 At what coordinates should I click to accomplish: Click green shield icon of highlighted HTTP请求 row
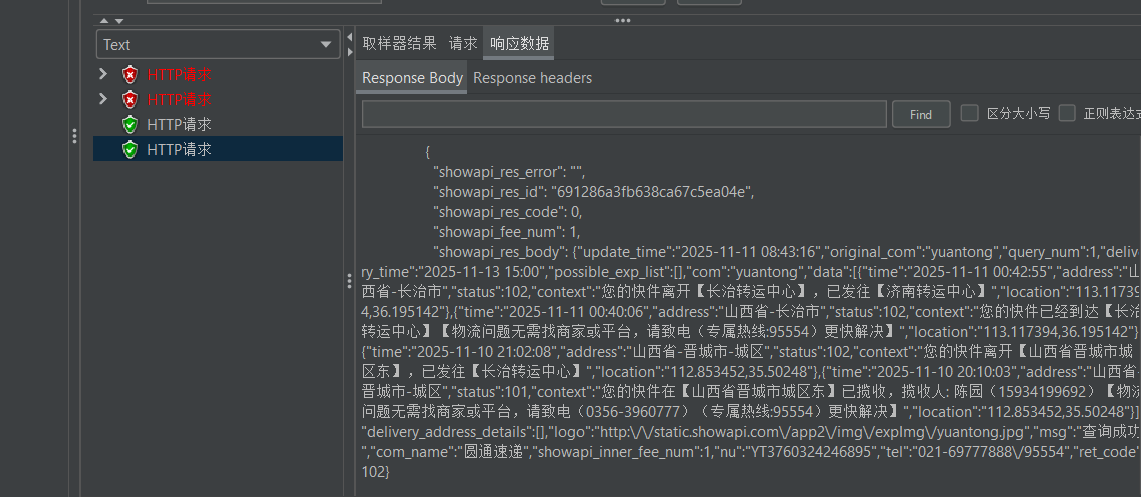coord(130,148)
